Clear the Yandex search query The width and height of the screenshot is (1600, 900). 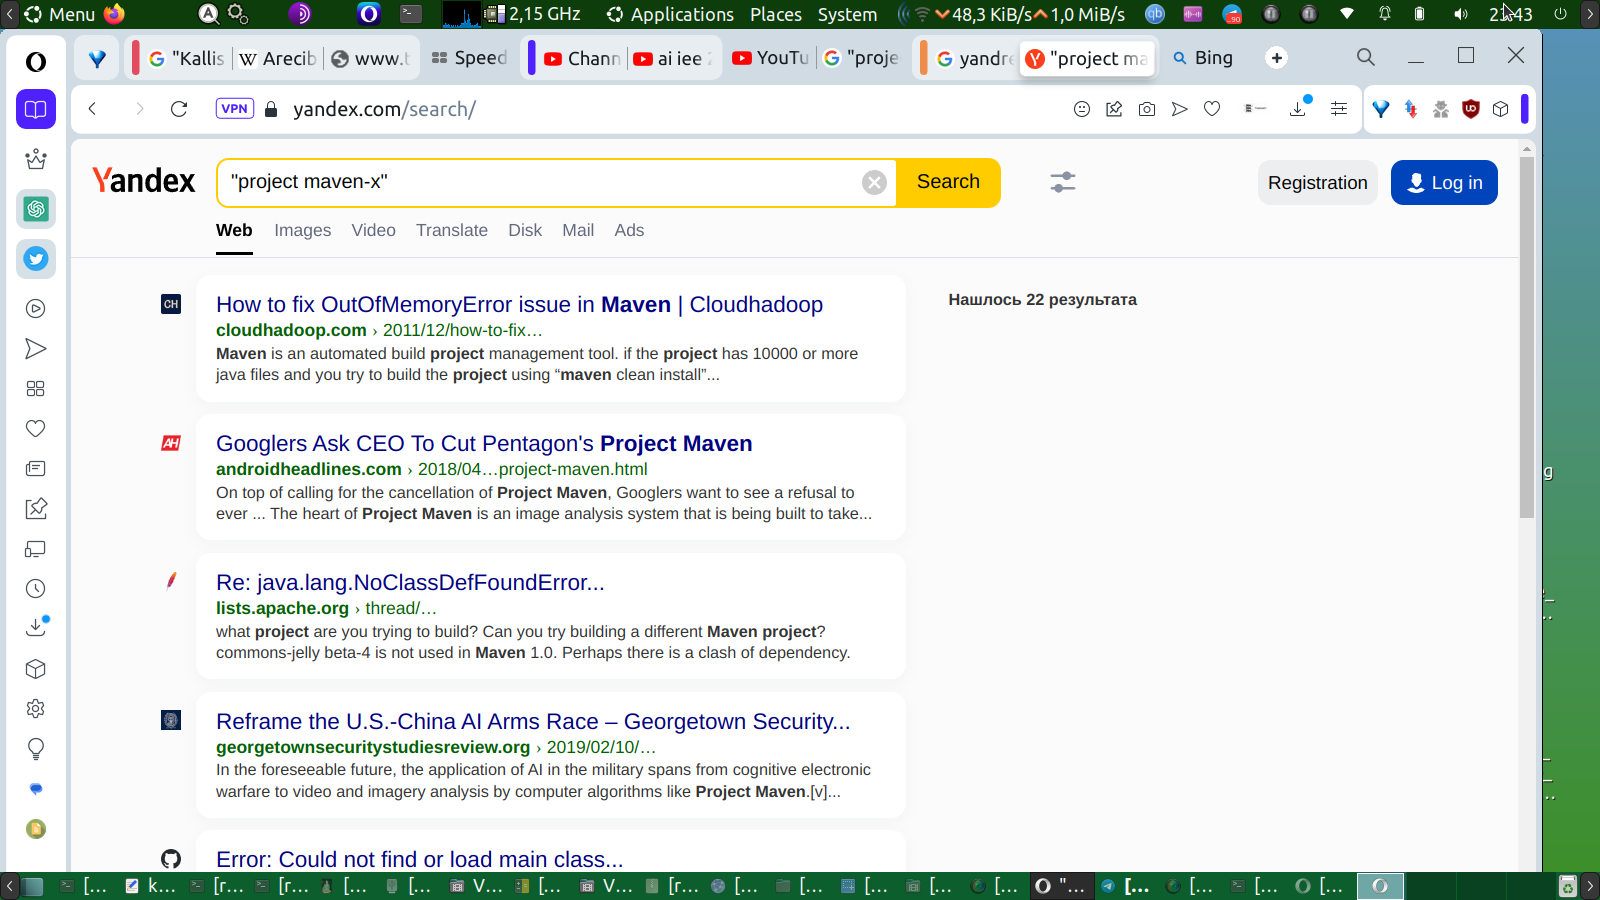pyautogui.click(x=874, y=182)
